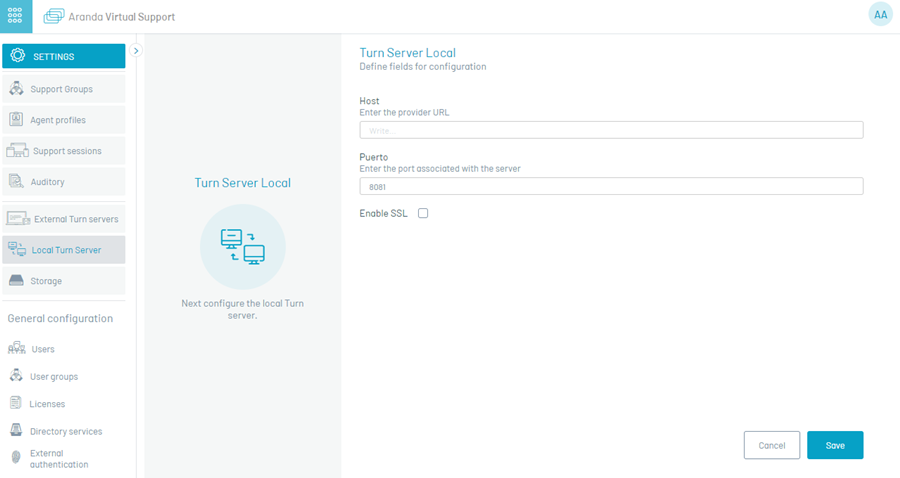Viewport: 900px width, 478px height.
Task: Open the AA user avatar
Action: pyautogui.click(x=880, y=15)
